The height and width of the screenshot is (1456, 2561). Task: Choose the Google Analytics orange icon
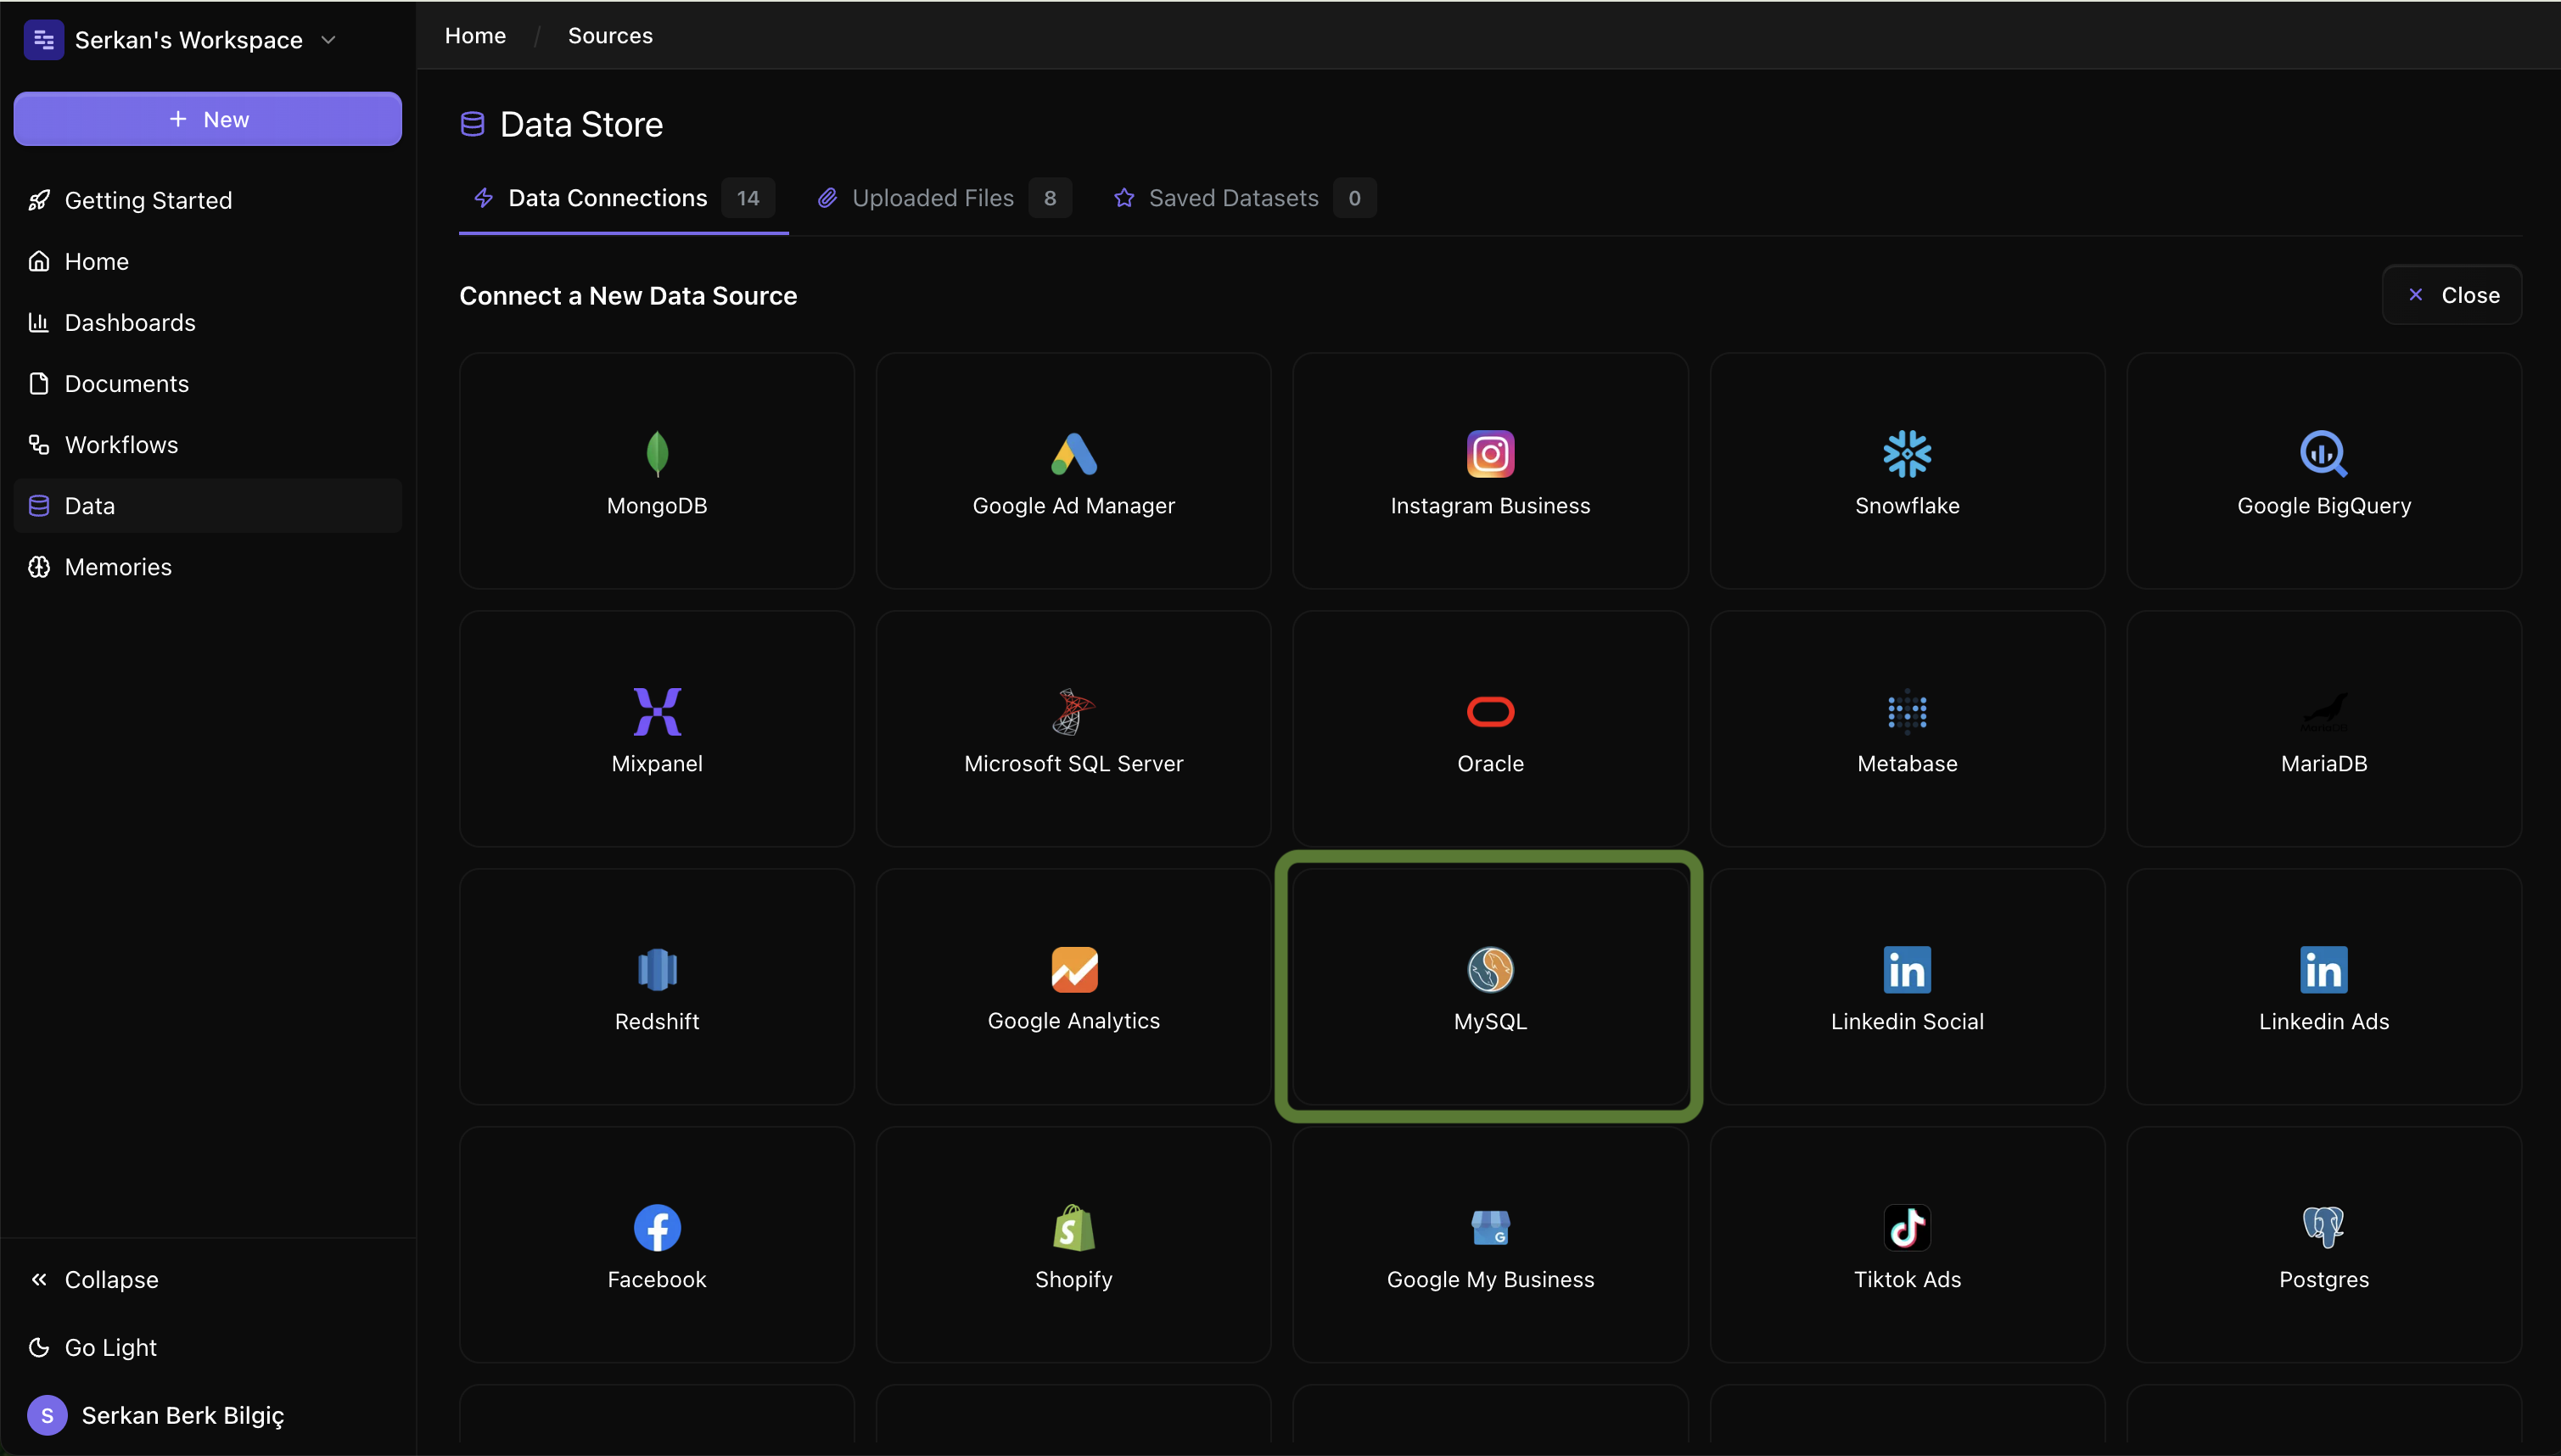tap(1074, 970)
